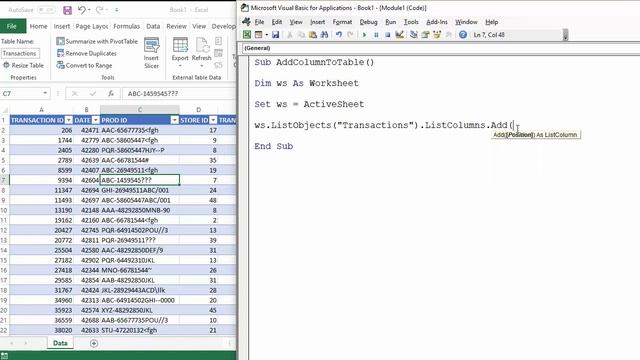Open Edit menu in VBA editor
The width and height of the screenshot is (640, 360).
(x=277, y=22)
